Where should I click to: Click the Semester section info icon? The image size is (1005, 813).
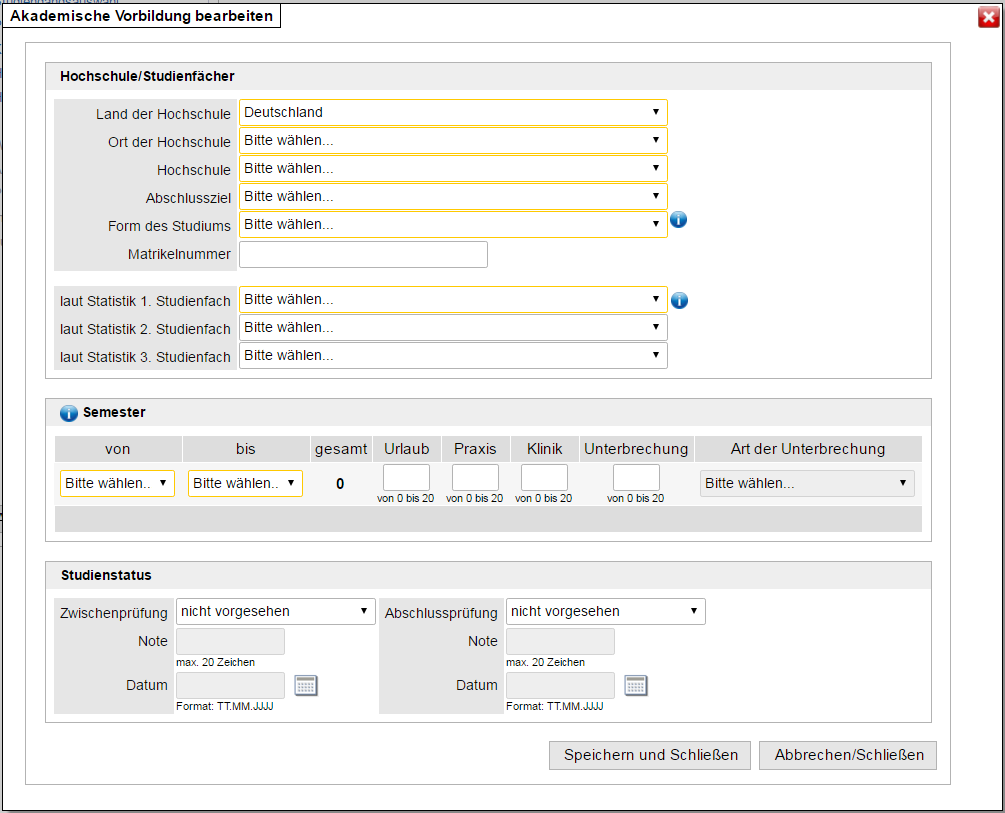(x=69, y=414)
